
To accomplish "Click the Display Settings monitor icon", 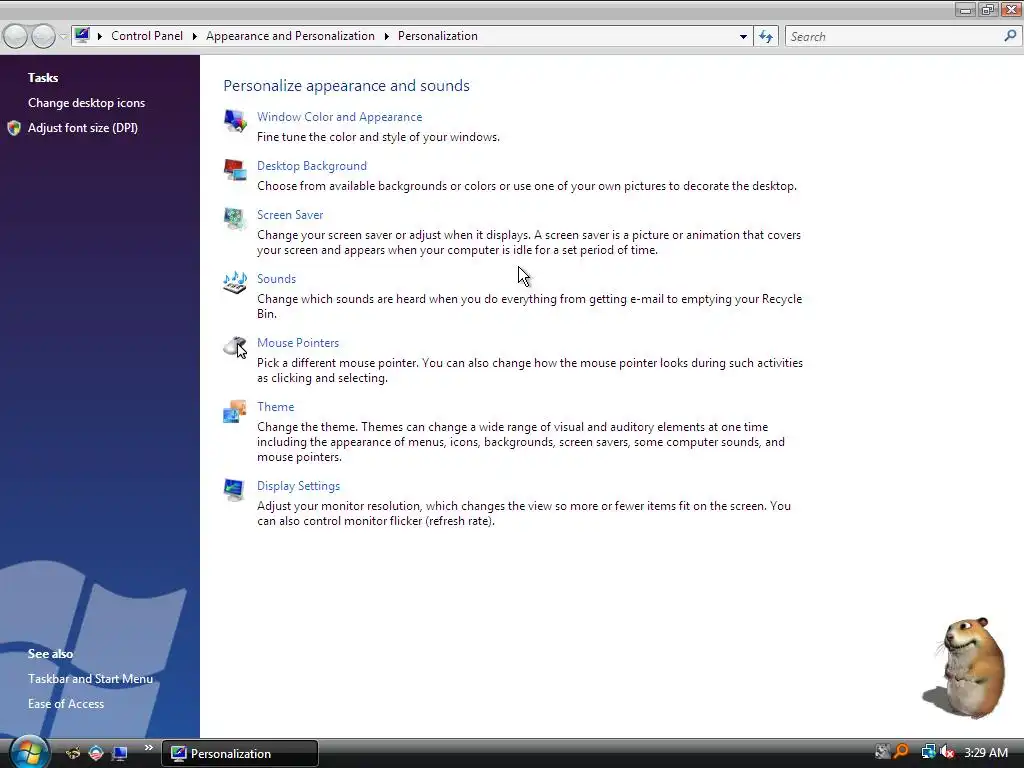I will [234, 490].
